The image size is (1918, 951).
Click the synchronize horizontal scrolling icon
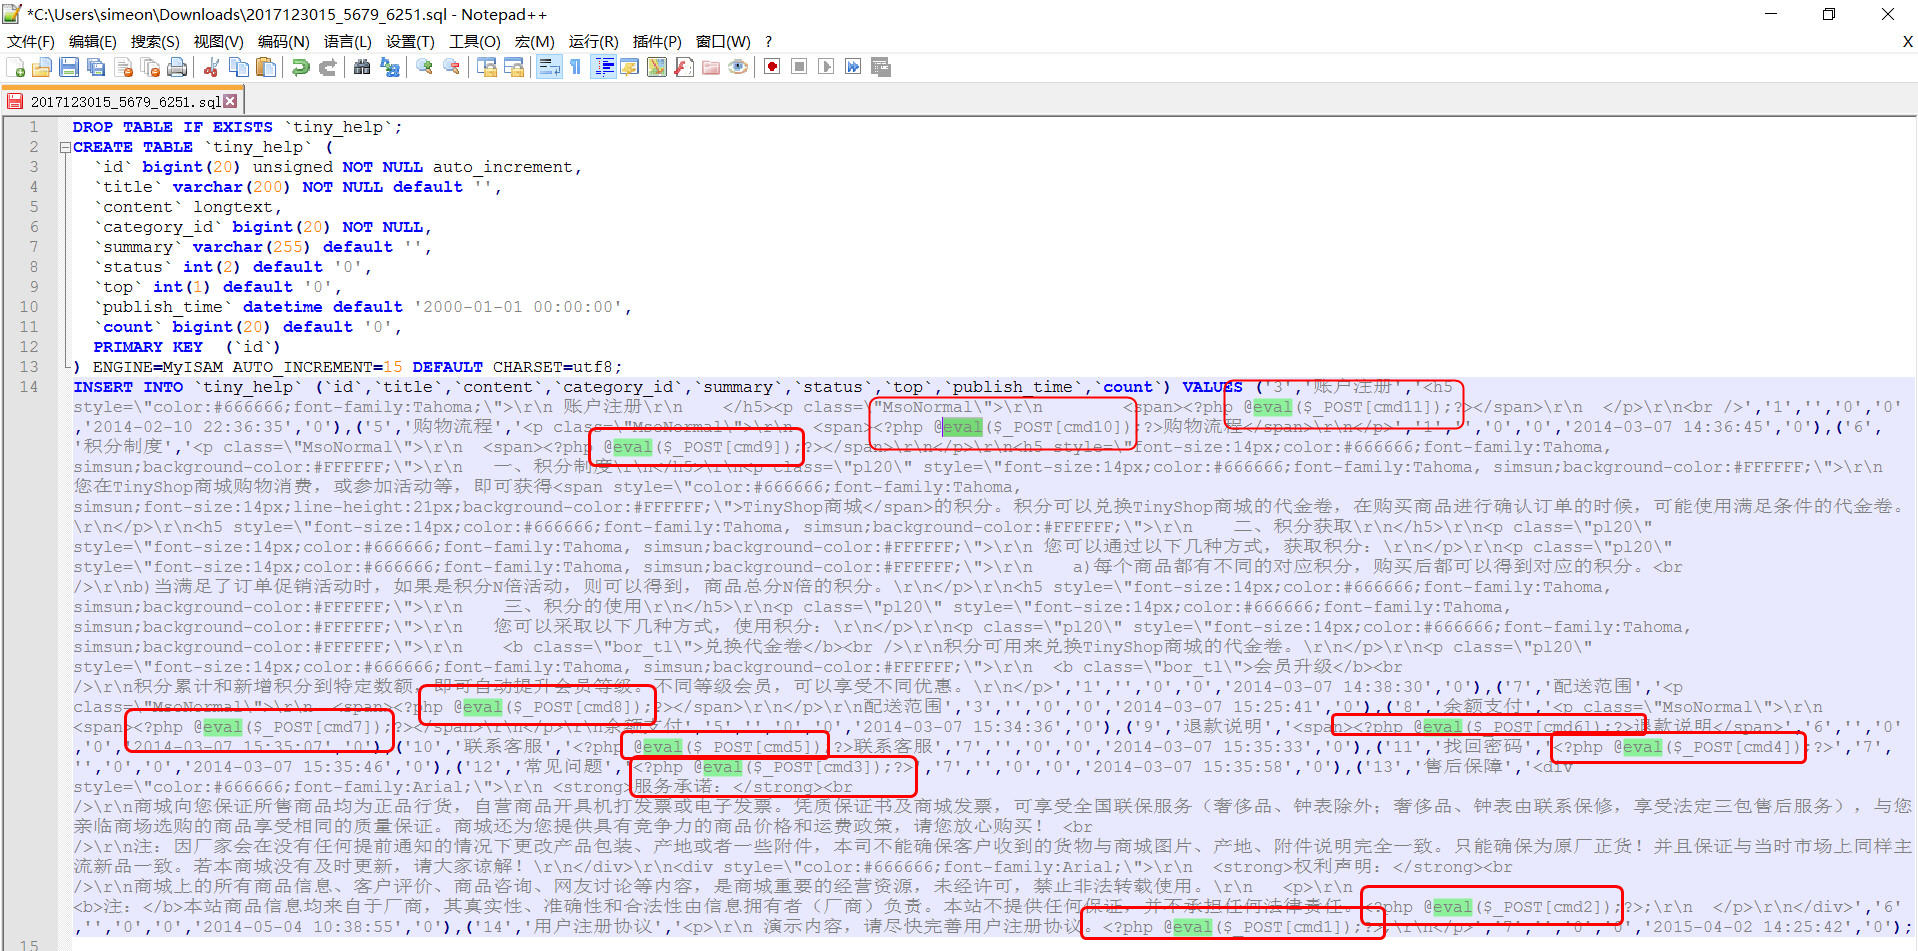(x=514, y=67)
